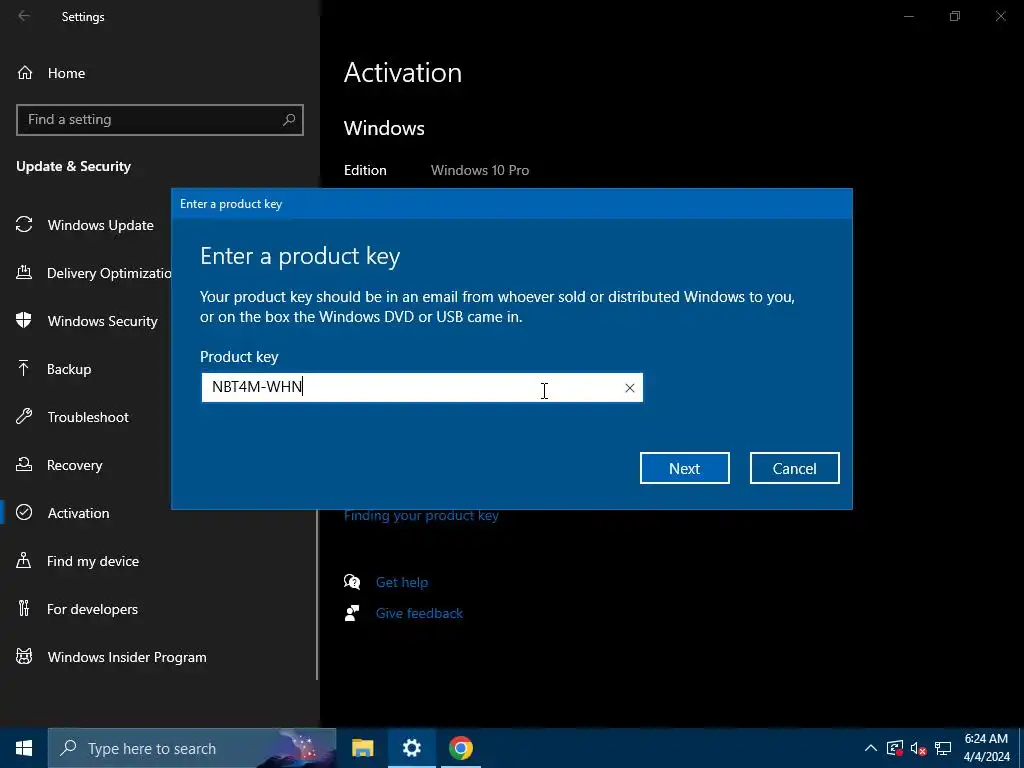The image size is (1024, 768).
Task: Open the Windows Start menu
Action: (24, 748)
